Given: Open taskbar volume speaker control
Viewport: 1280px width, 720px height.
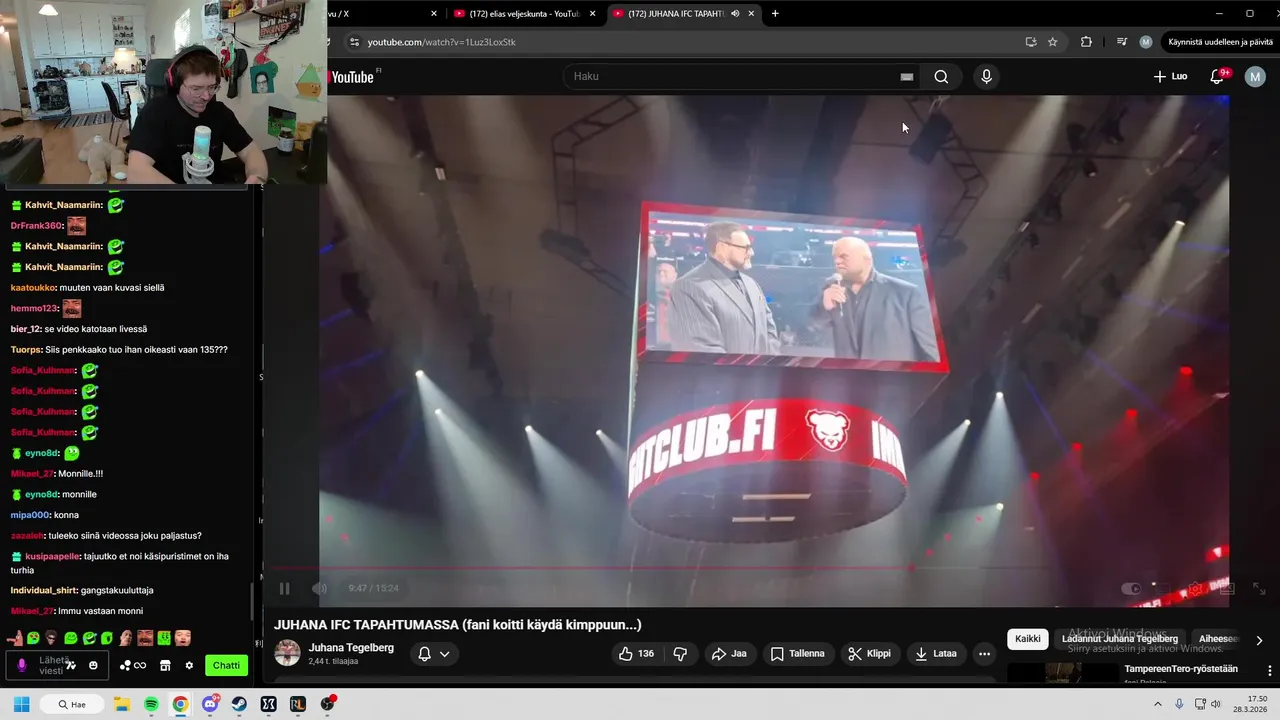Looking at the screenshot, I should pos(1216,705).
